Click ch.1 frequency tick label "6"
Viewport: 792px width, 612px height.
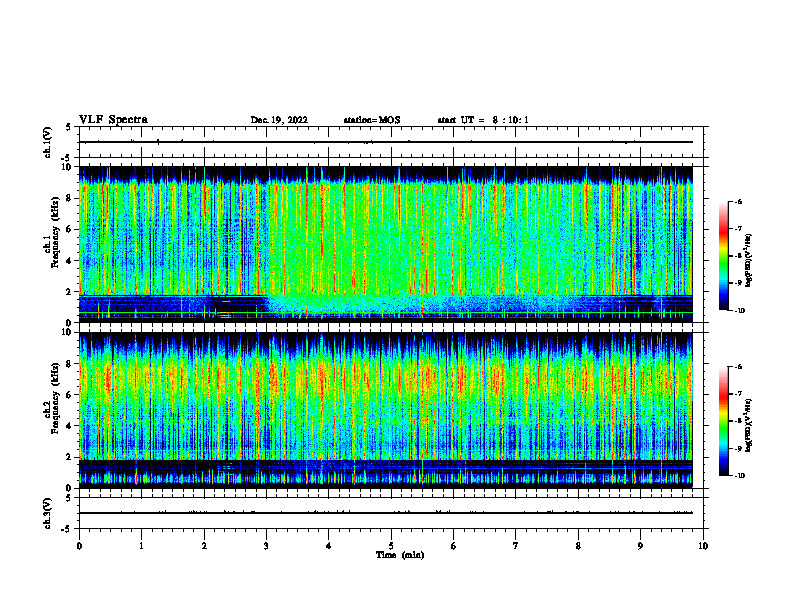(69, 229)
